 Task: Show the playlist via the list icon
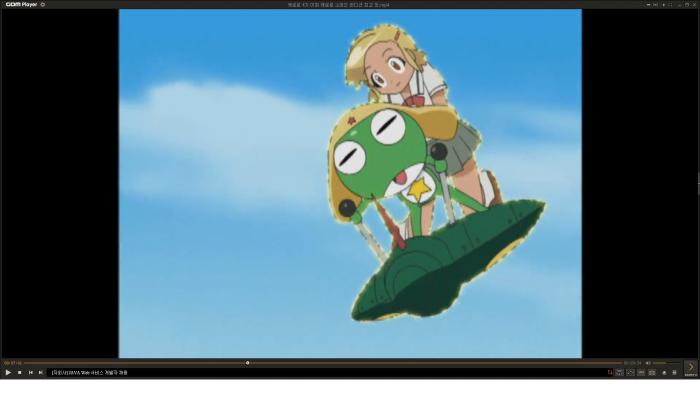click(675, 372)
